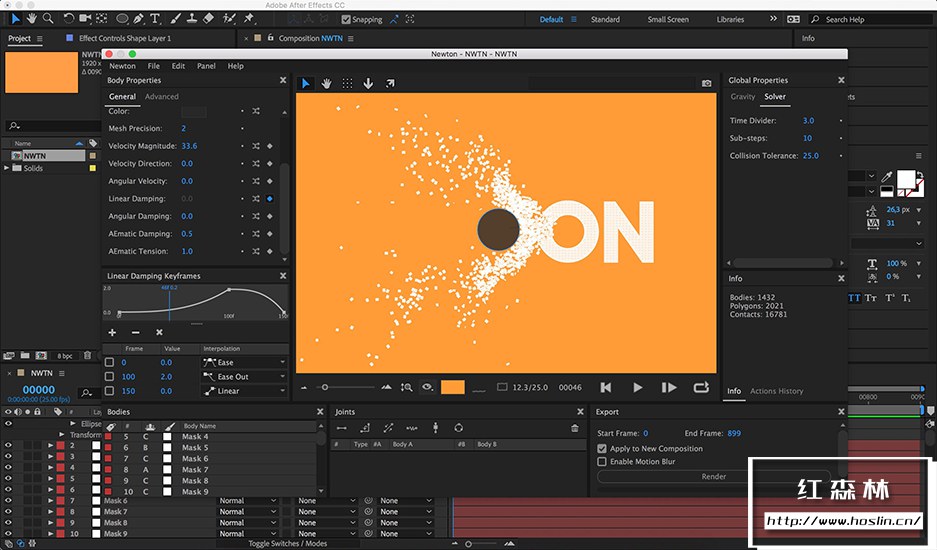937x550 pixels.
Task: Open the Ease interpolation dropdown
Action: pyautogui.click(x=244, y=362)
